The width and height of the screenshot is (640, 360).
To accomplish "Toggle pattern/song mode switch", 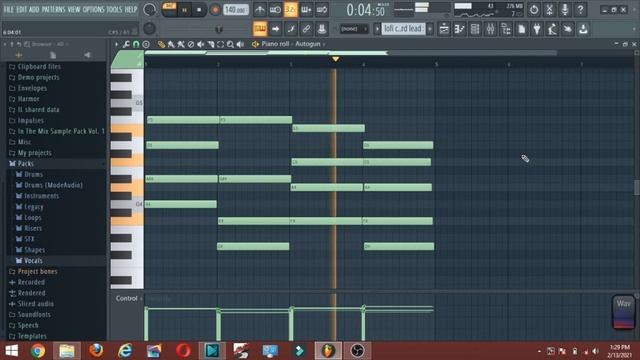I will coord(169,9).
